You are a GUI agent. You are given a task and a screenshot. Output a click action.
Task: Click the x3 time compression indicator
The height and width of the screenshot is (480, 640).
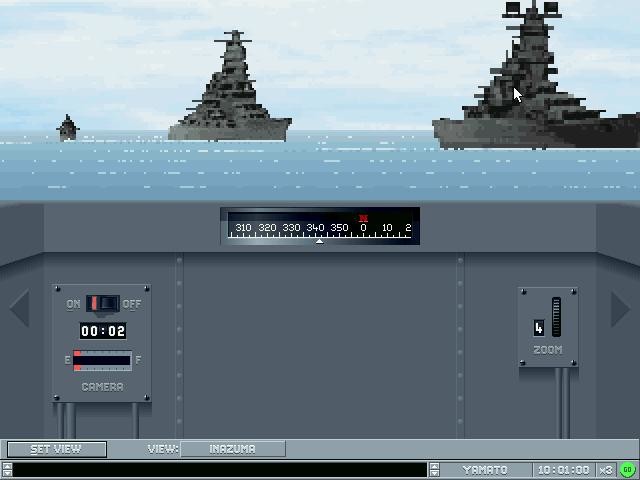pos(606,470)
